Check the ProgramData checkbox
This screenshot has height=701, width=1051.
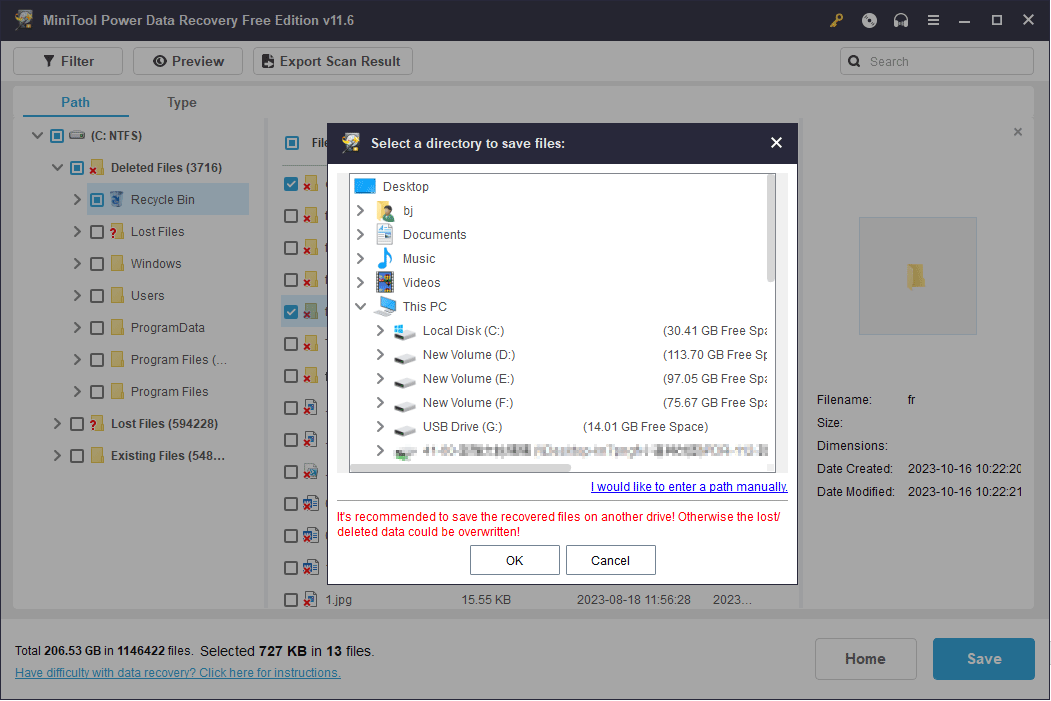(97, 328)
